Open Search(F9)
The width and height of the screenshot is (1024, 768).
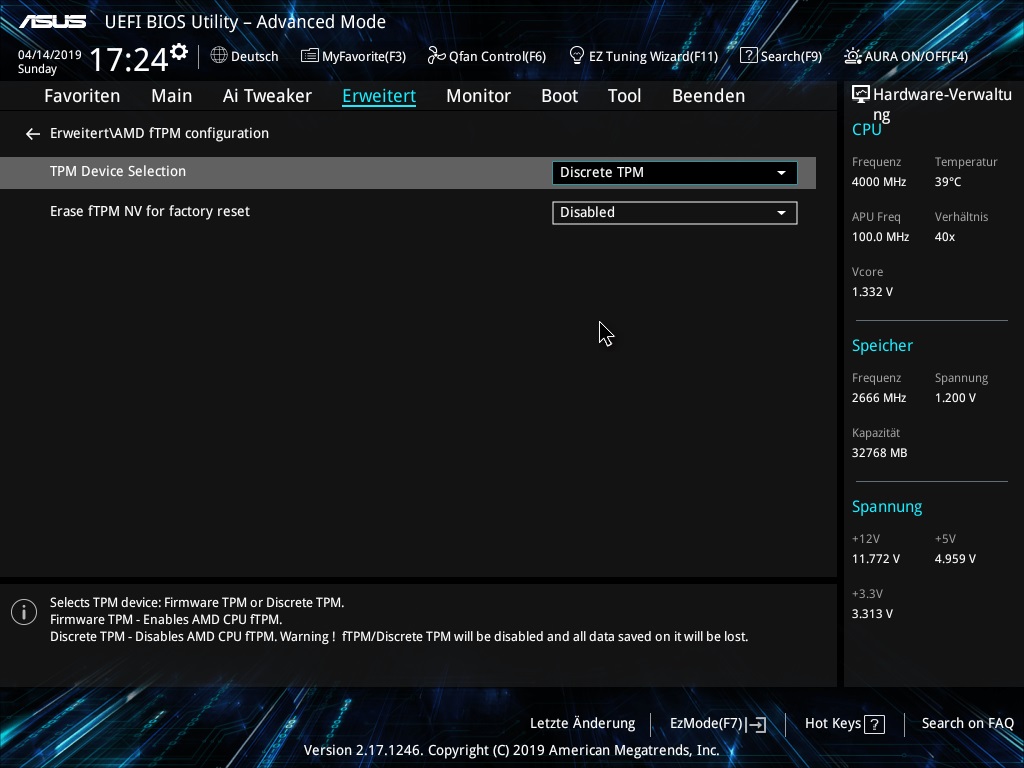pyautogui.click(x=781, y=56)
